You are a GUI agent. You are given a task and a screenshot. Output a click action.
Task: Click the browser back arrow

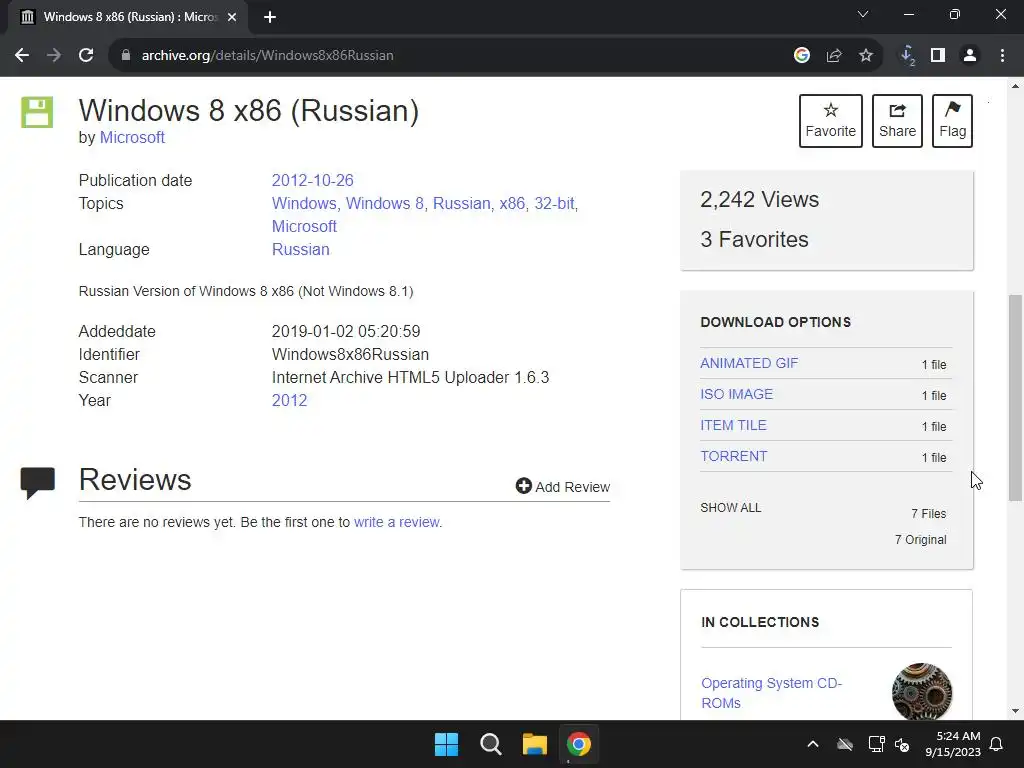(22, 56)
